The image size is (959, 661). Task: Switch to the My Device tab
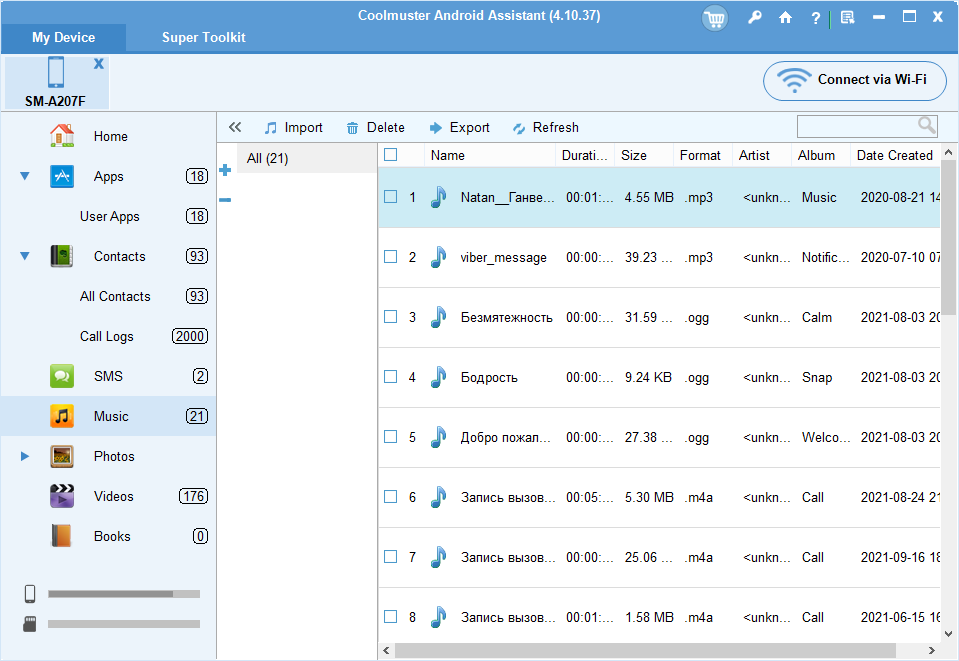point(64,37)
